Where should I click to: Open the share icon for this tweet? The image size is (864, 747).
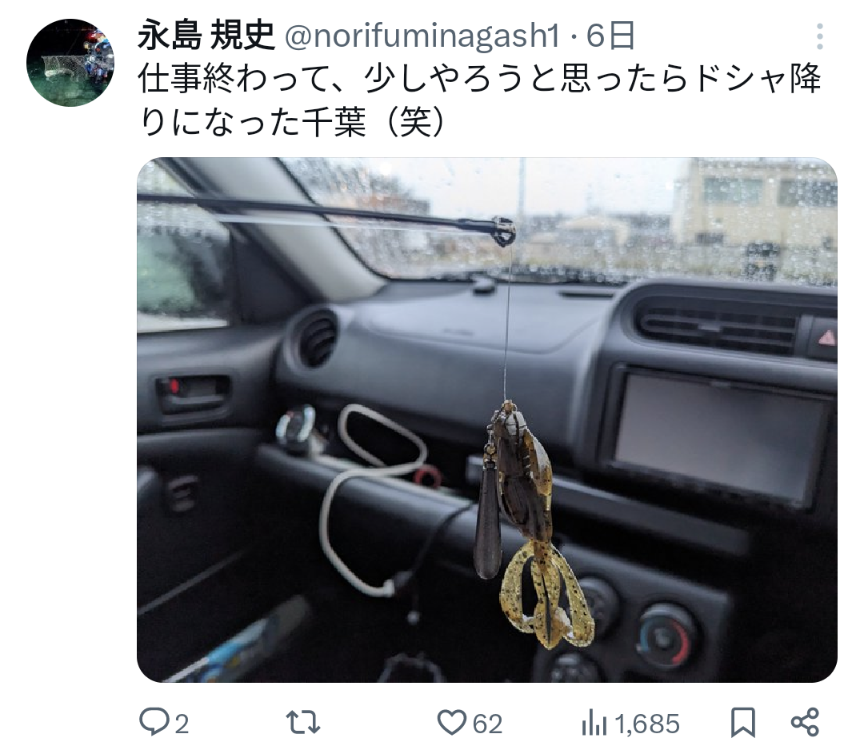805,722
